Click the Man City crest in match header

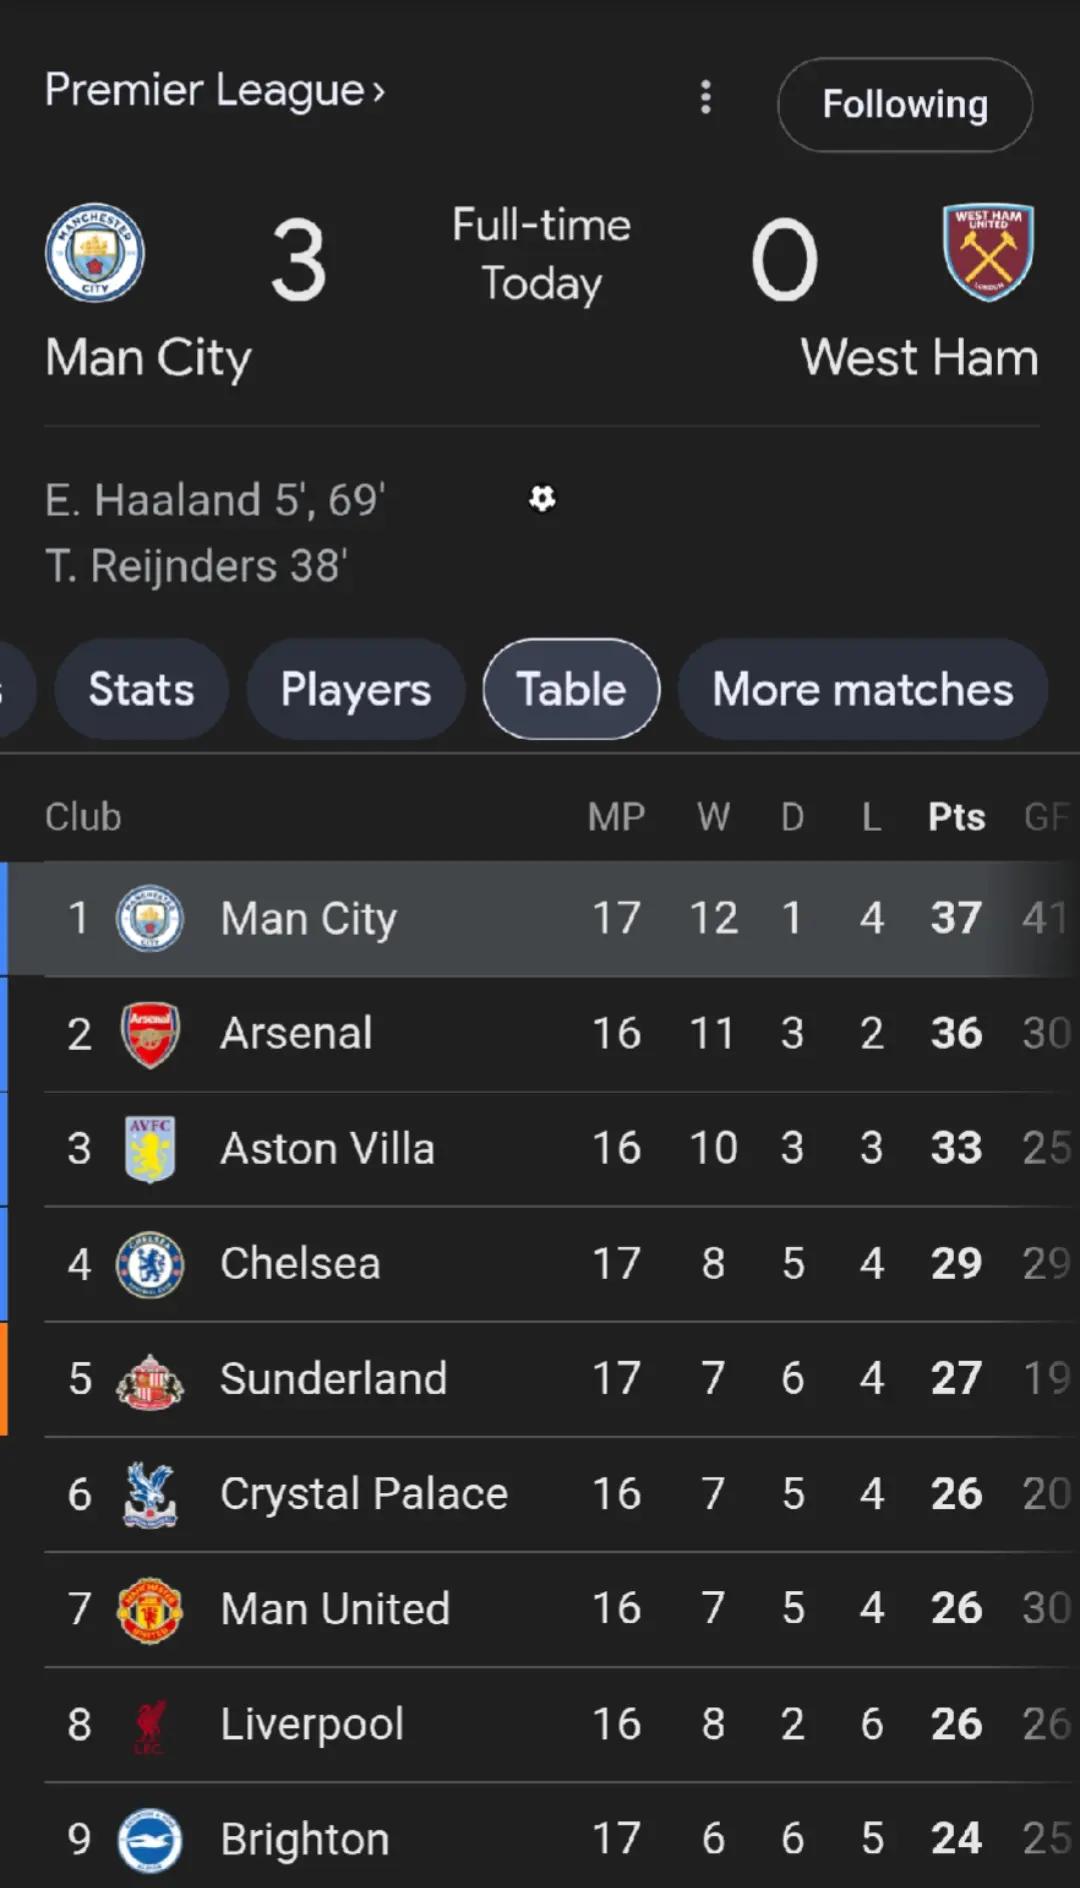click(95, 253)
